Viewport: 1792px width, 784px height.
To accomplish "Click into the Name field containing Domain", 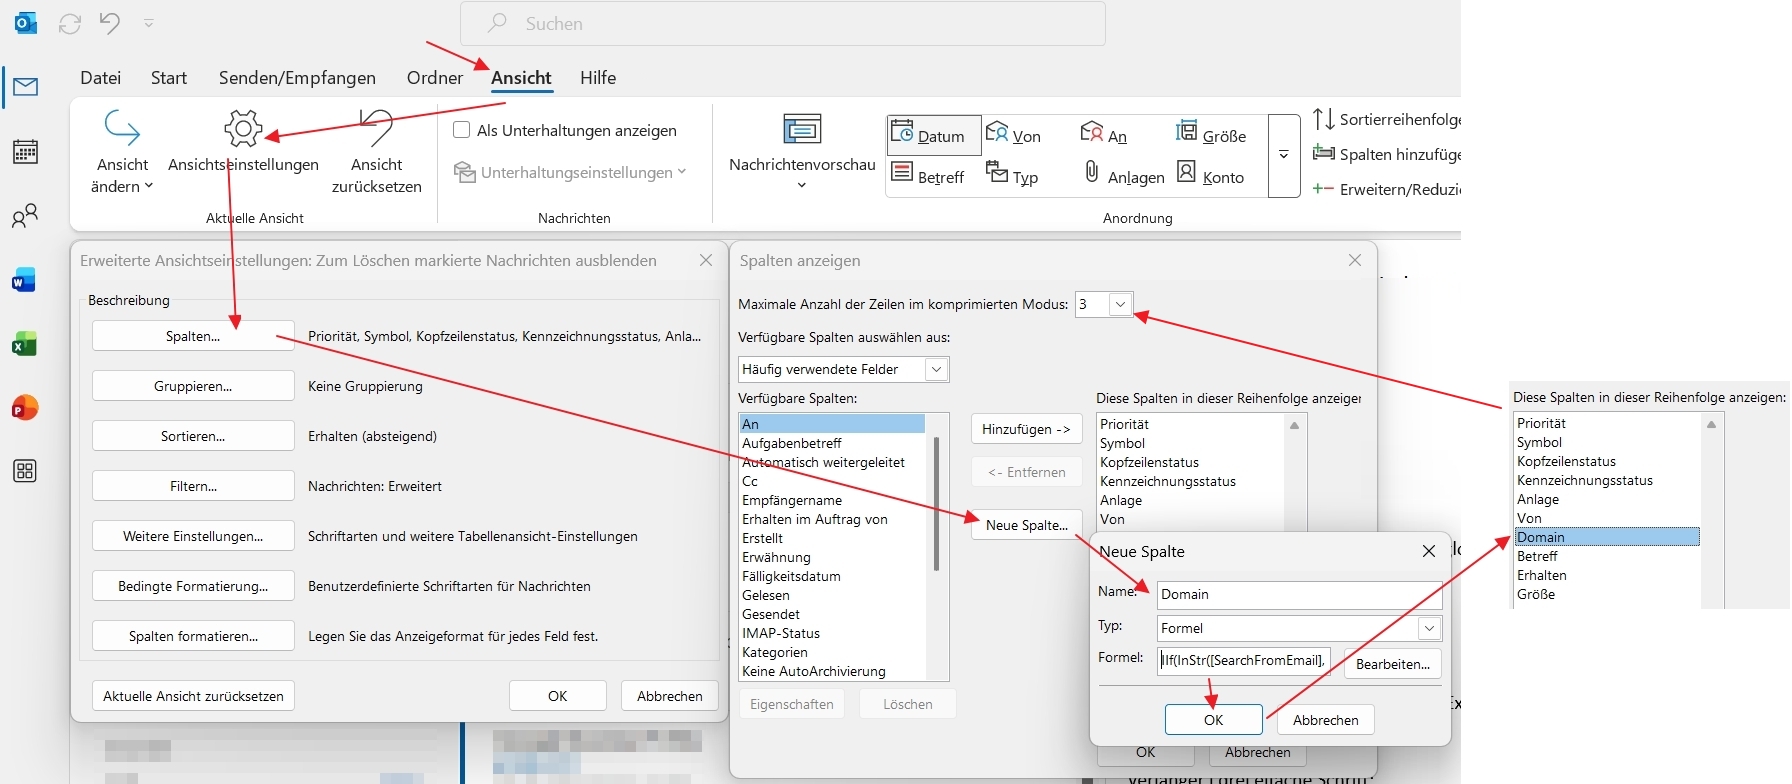I will tap(1299, 594).
